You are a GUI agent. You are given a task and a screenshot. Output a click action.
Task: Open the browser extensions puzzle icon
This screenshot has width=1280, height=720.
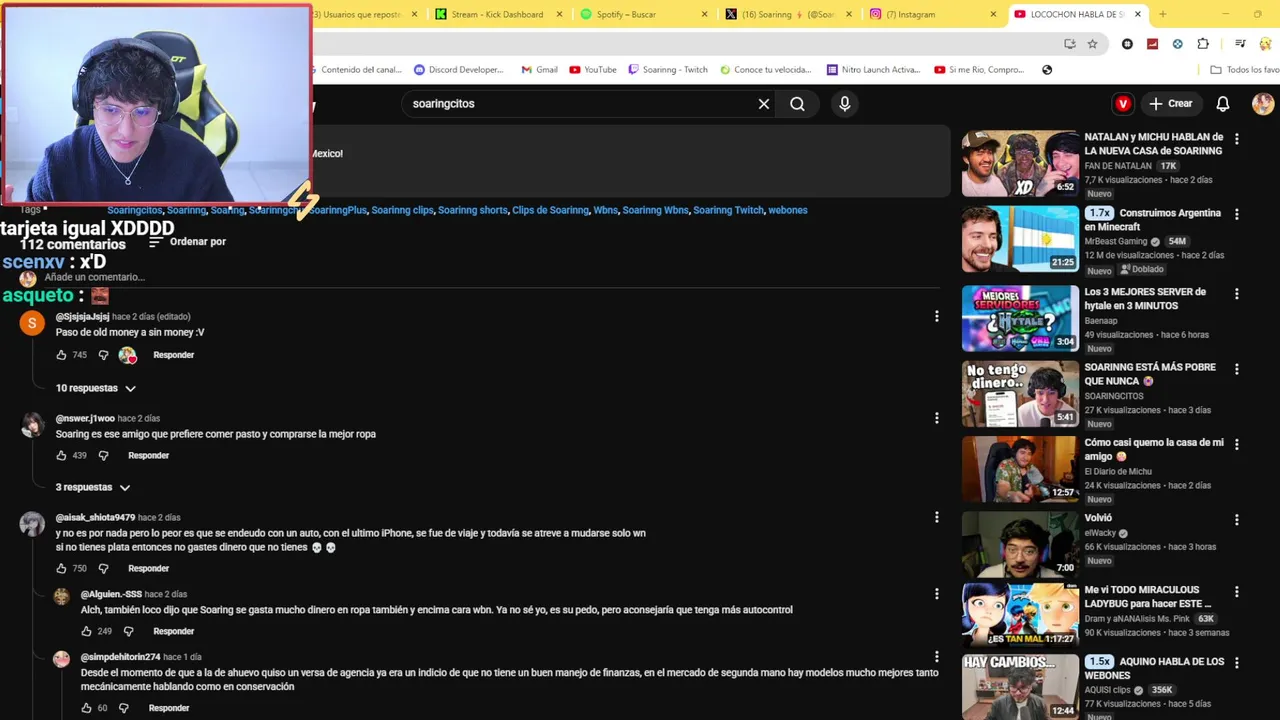[1203, 44]
